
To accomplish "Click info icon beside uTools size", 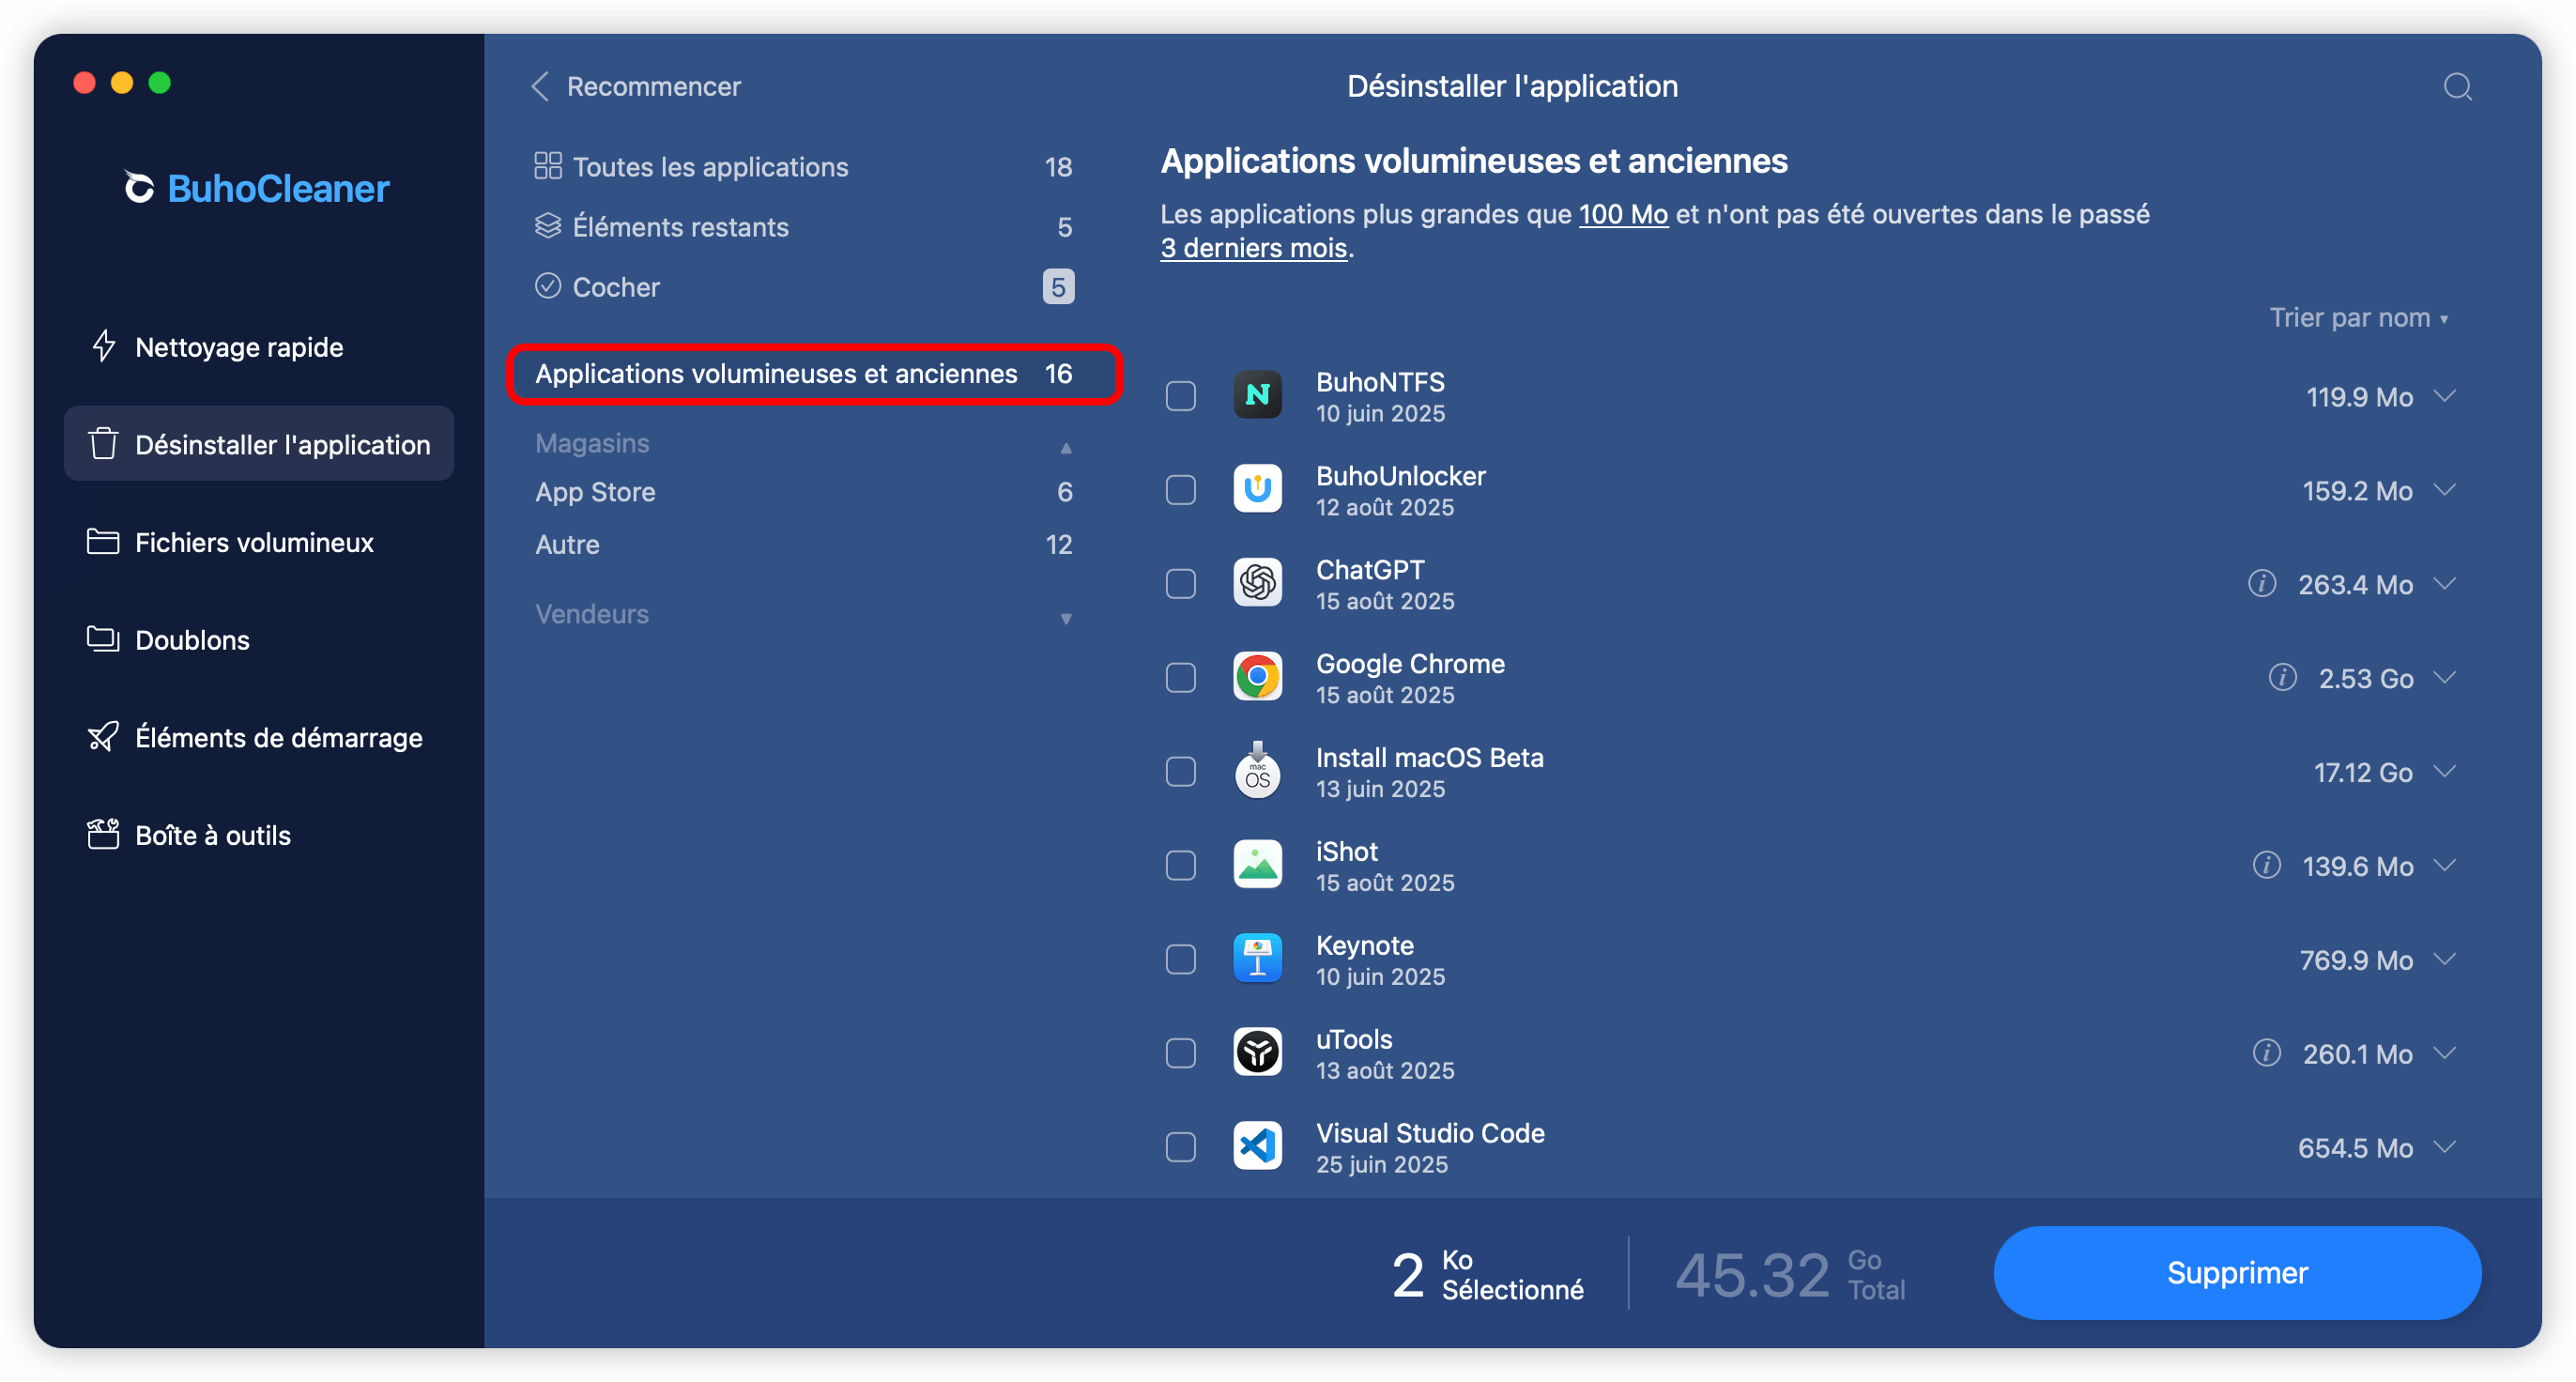I will [2266, 1053].
